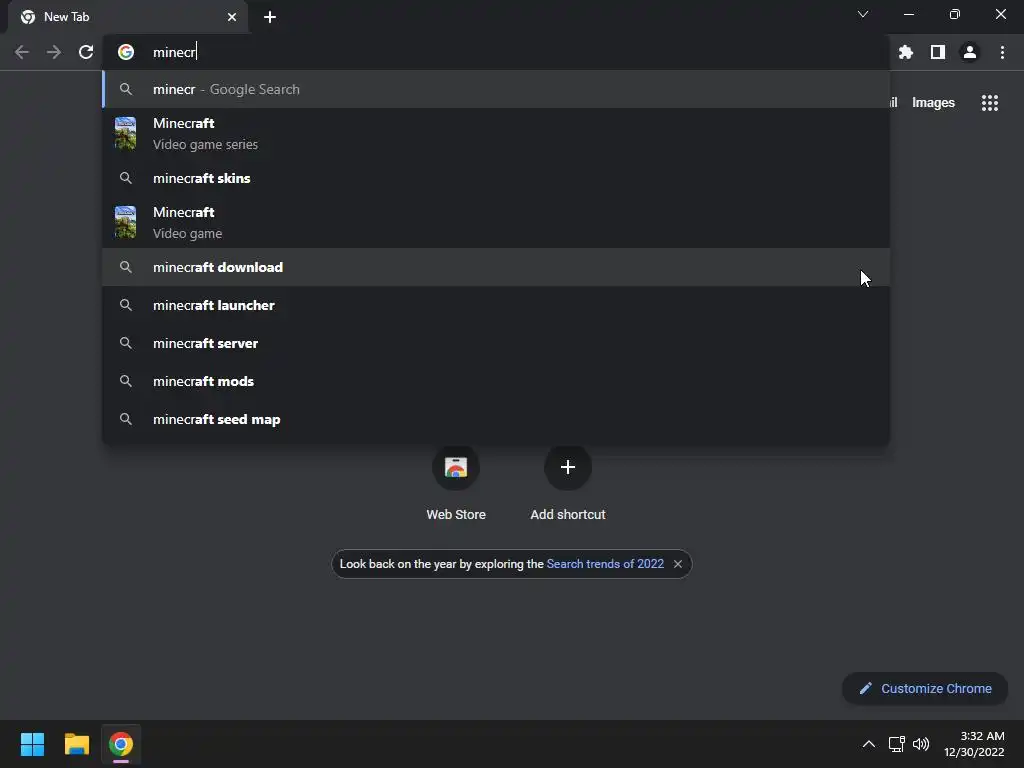Open the volume tray icon
This screenshot has height=768, width=1024.
pyautogui.click(x=921, y=744)
